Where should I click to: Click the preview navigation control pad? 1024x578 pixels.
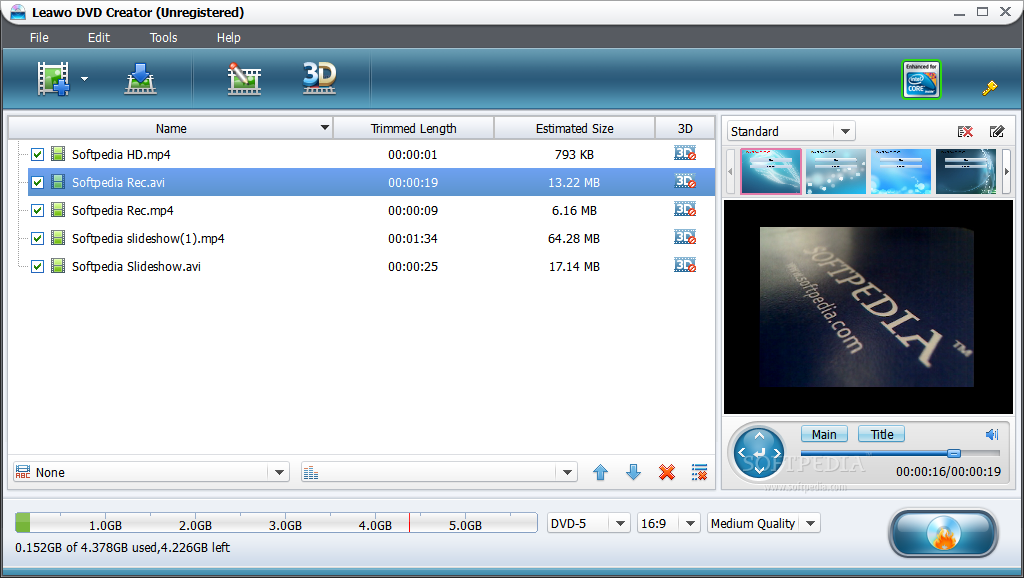(x=759, y=453)
